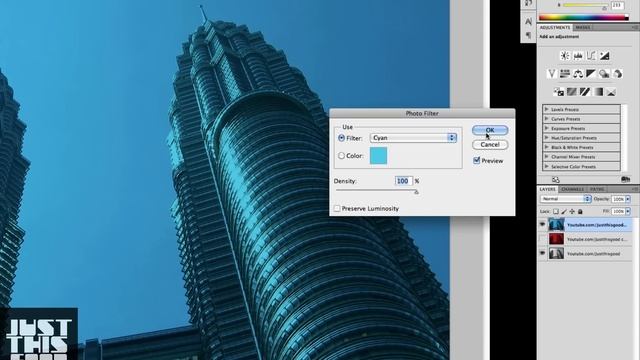Screen dimensions: 640x360
Task: Expand Hue/Saturation Presets
Action: point(547,138)
